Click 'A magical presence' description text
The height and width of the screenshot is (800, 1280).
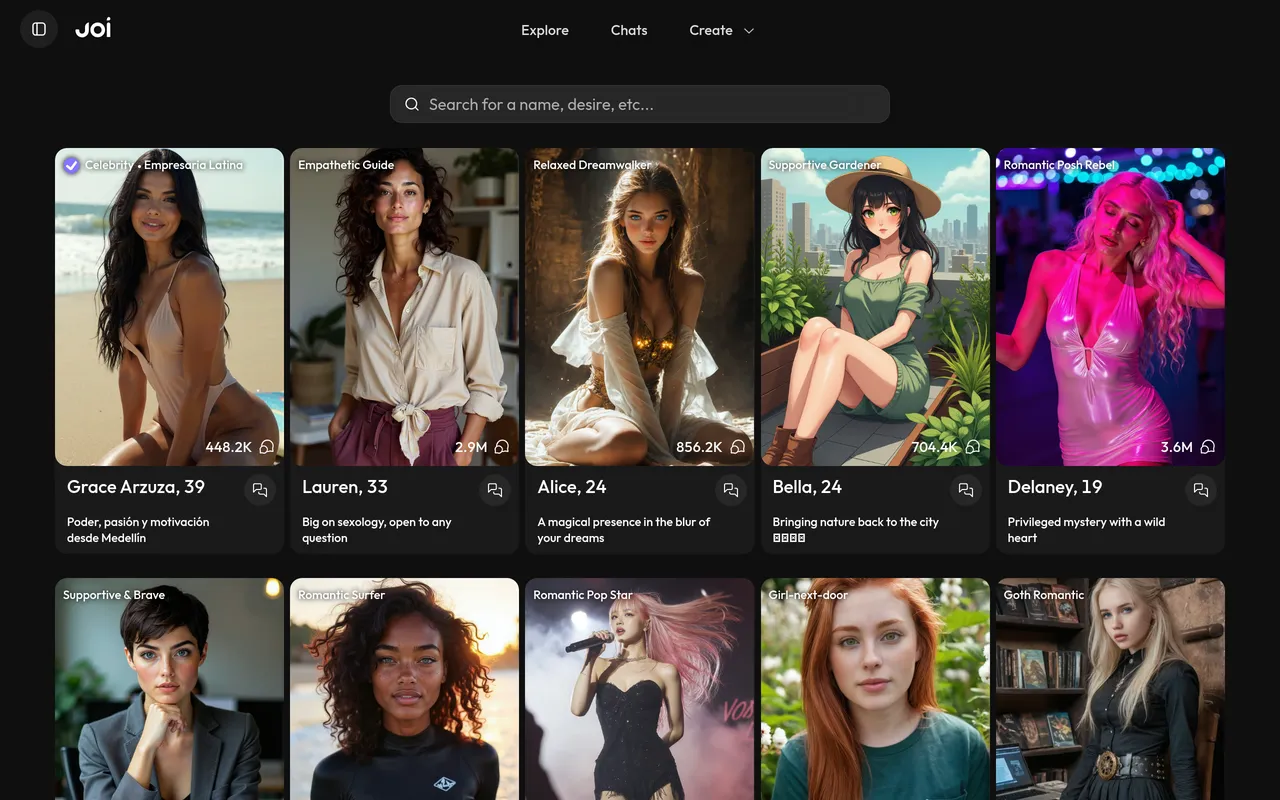(624, 530)
